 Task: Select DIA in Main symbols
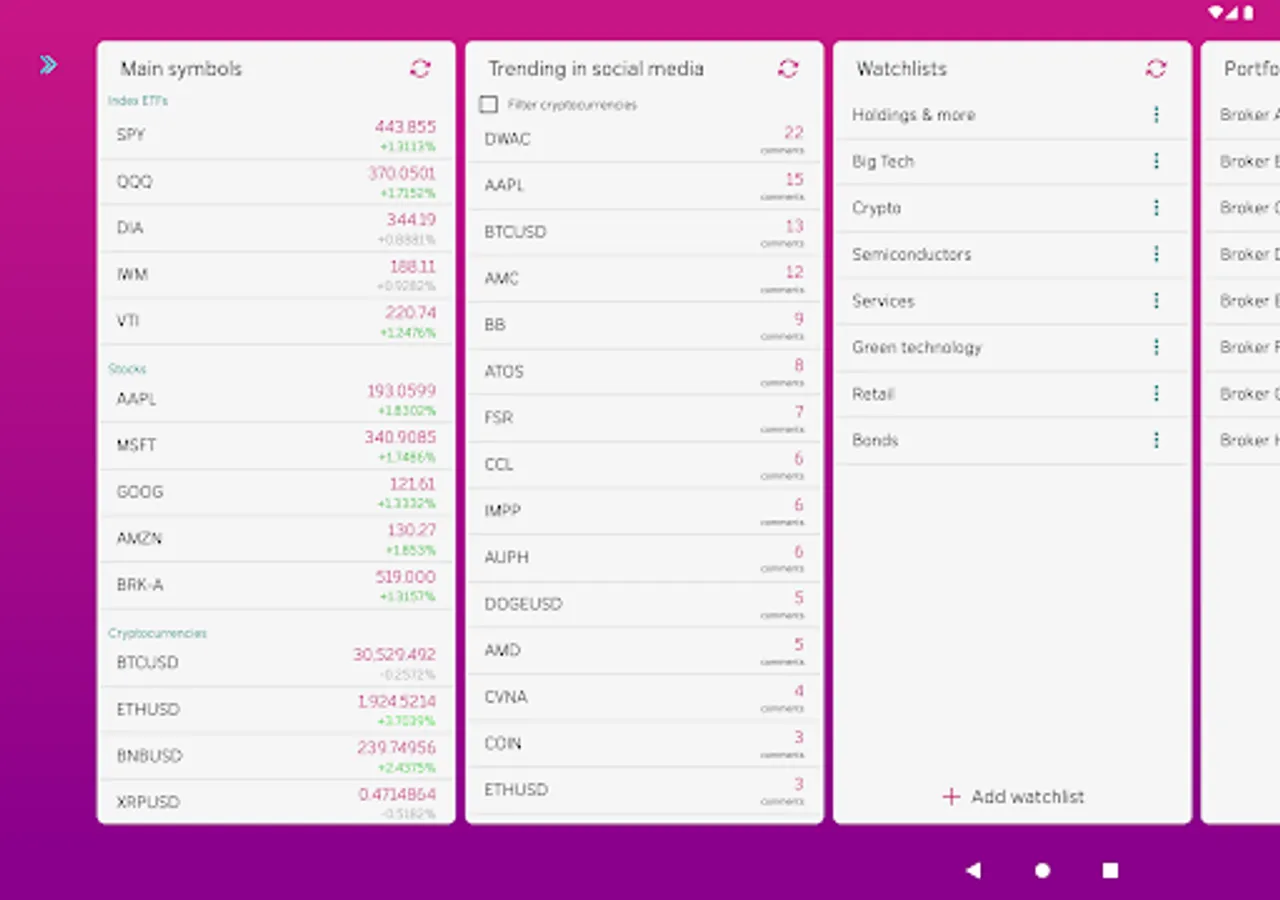pos(276,228)
